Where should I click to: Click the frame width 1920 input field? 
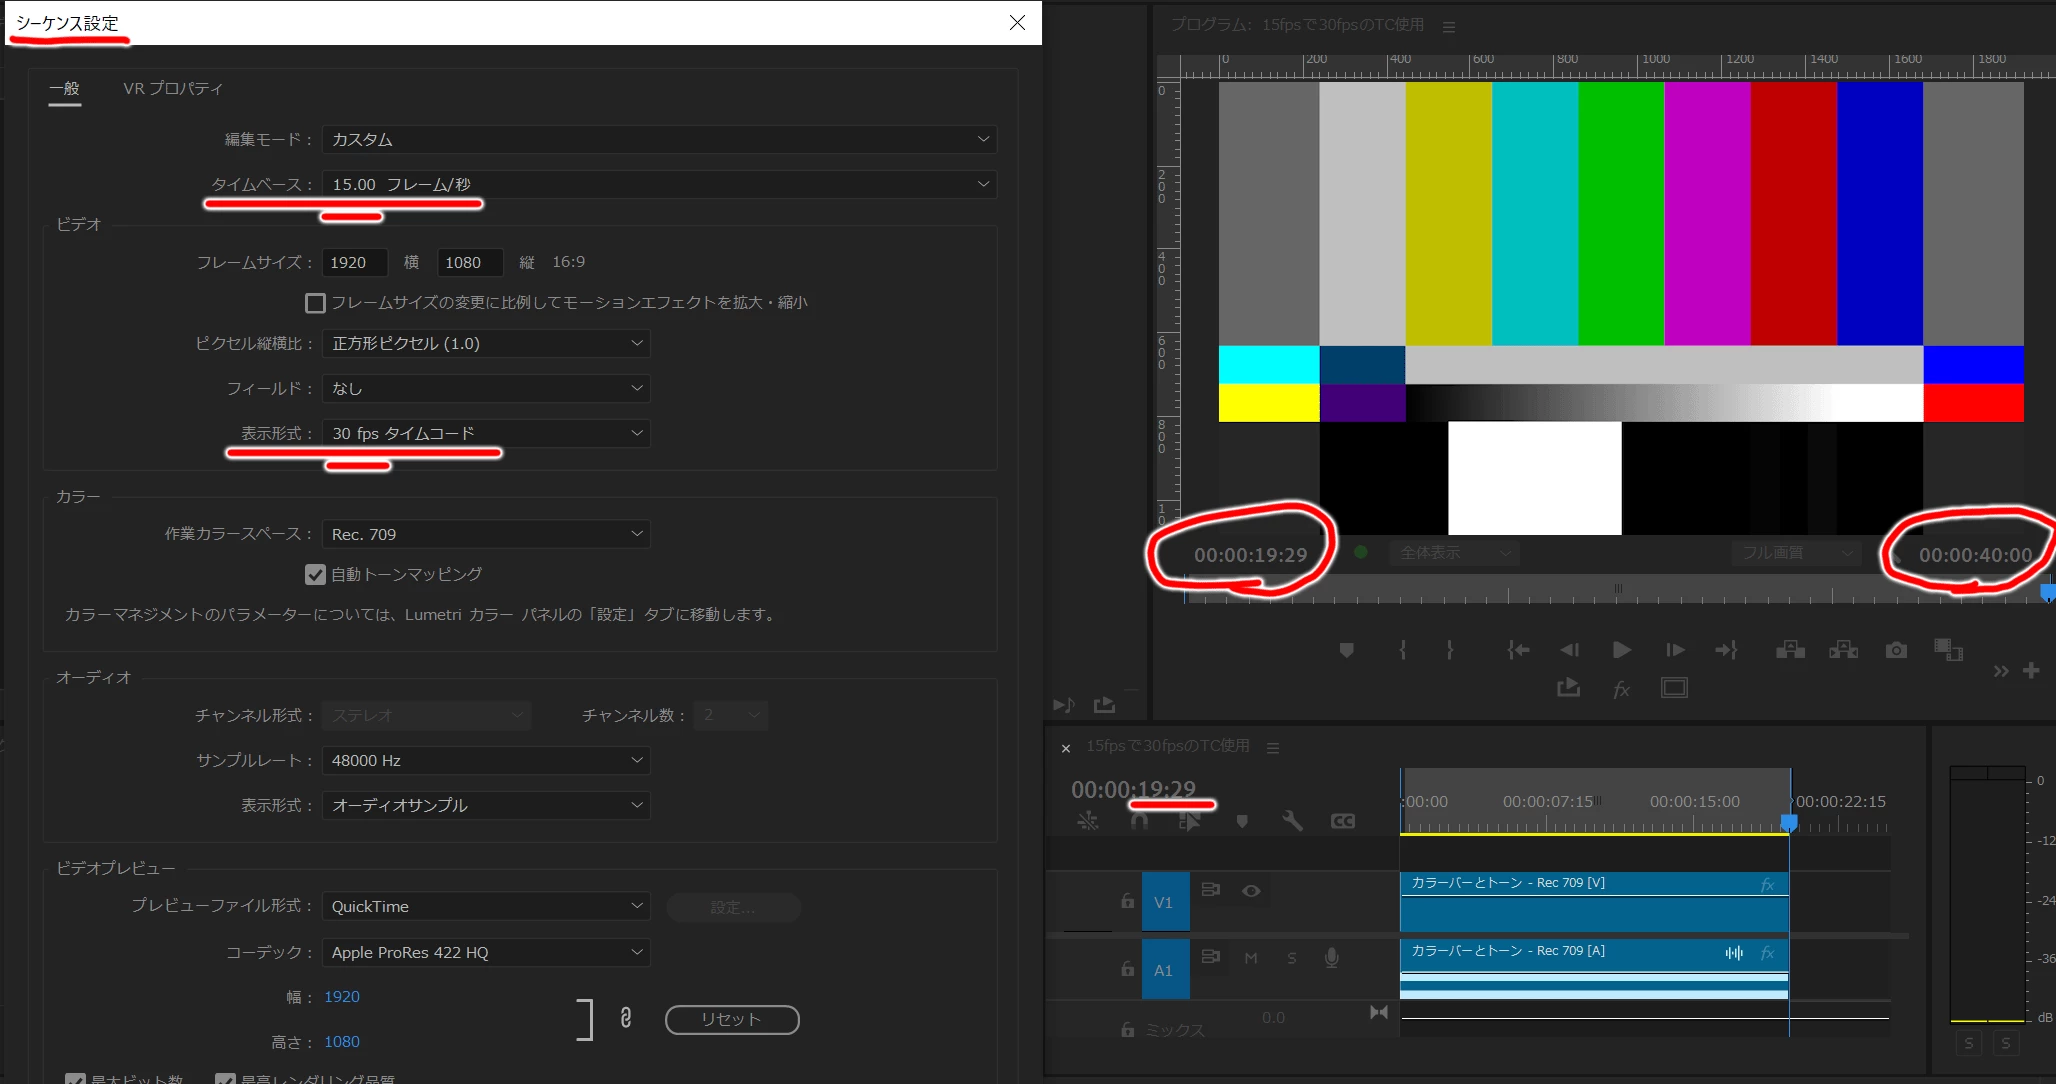(354, 262)
